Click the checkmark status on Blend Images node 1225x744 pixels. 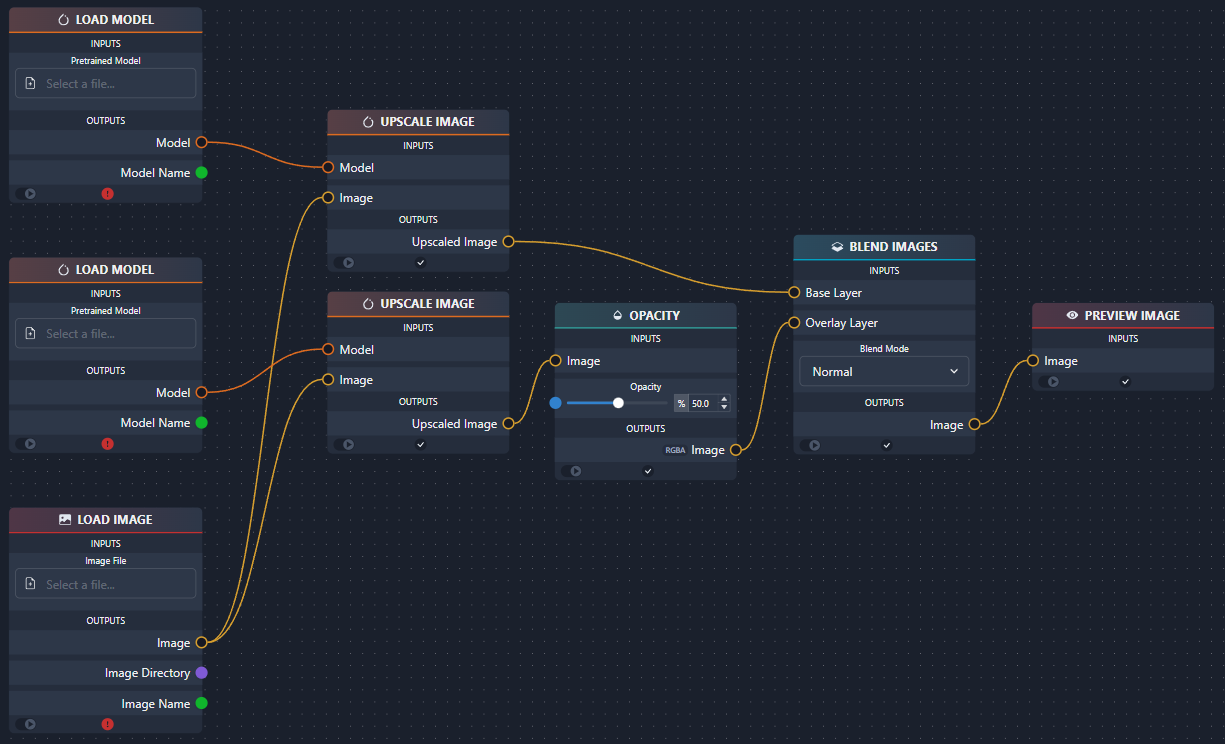point(886,445)
